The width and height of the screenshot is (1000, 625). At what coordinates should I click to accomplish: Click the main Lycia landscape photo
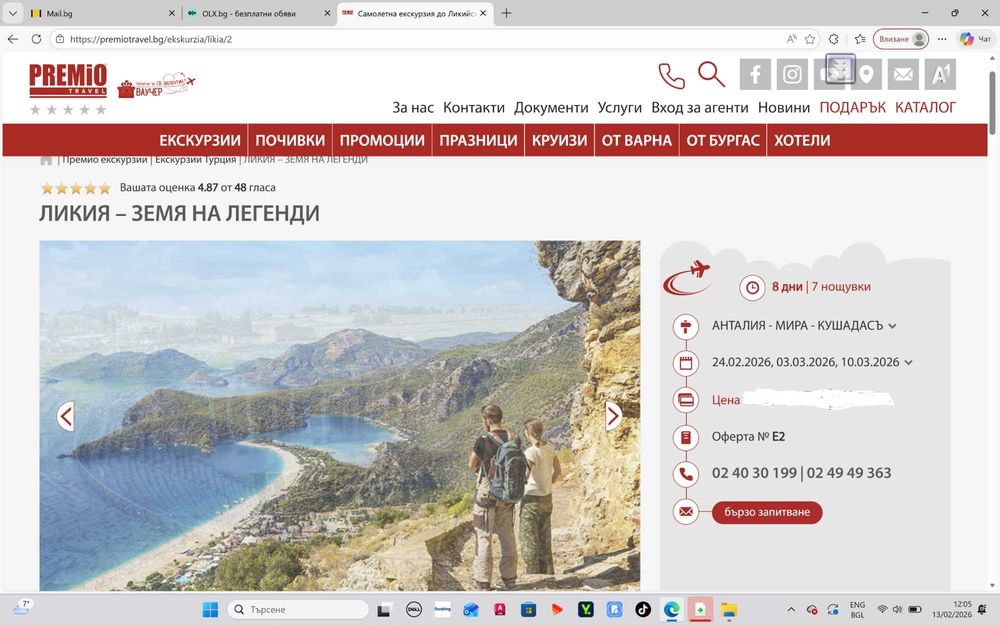(x=340, y=415)
